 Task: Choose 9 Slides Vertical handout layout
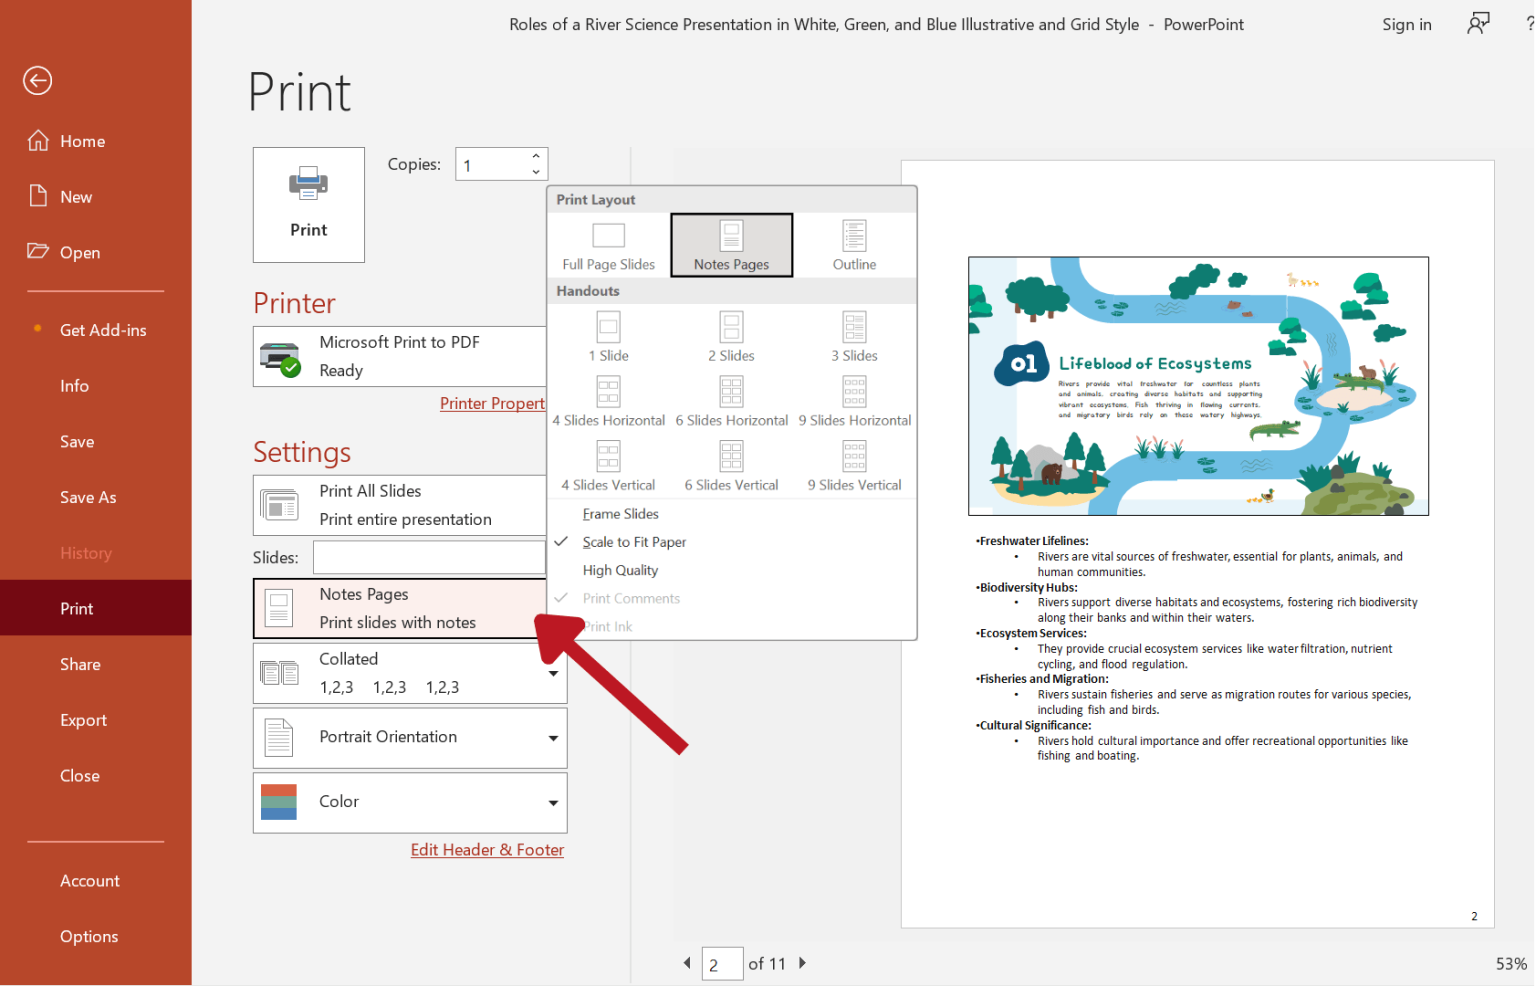click(854, 465)
